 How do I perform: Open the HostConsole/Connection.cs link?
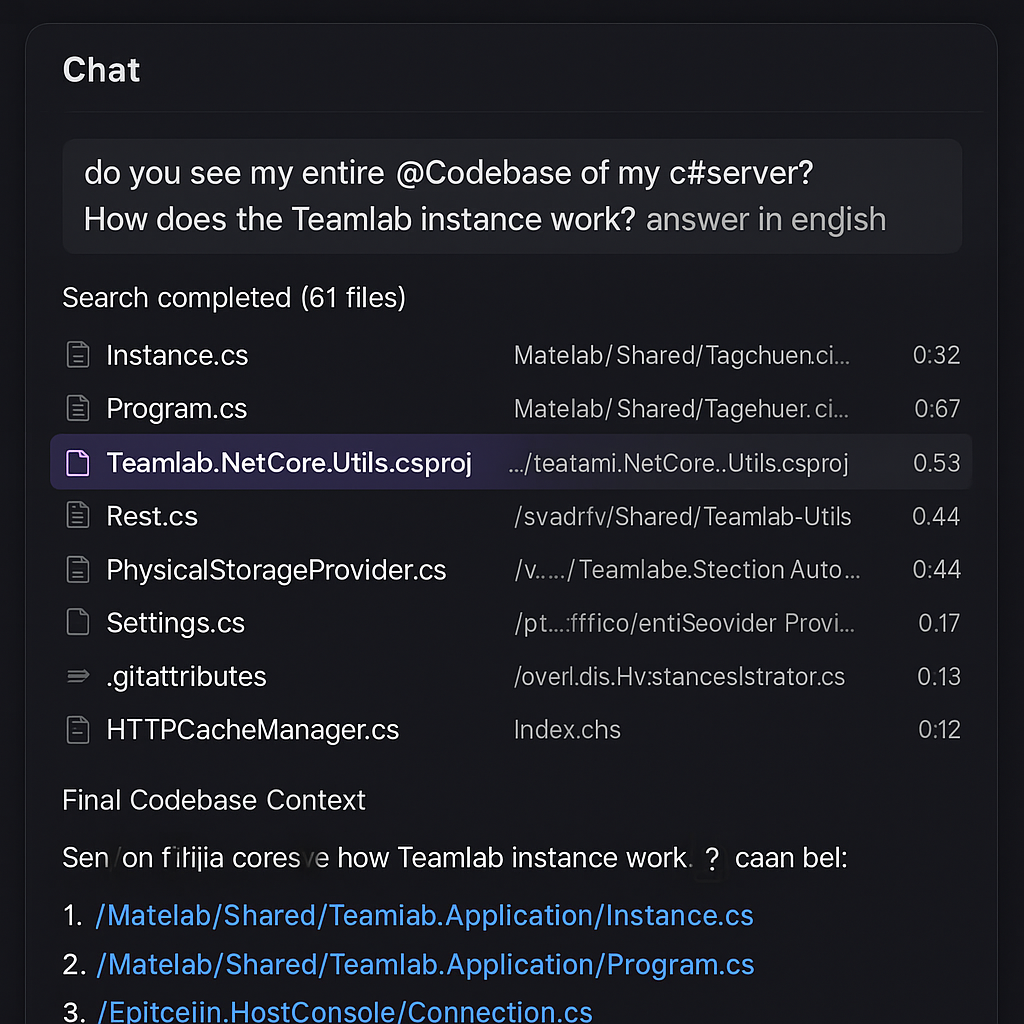pyautogui.click(x=345, y=1012)
